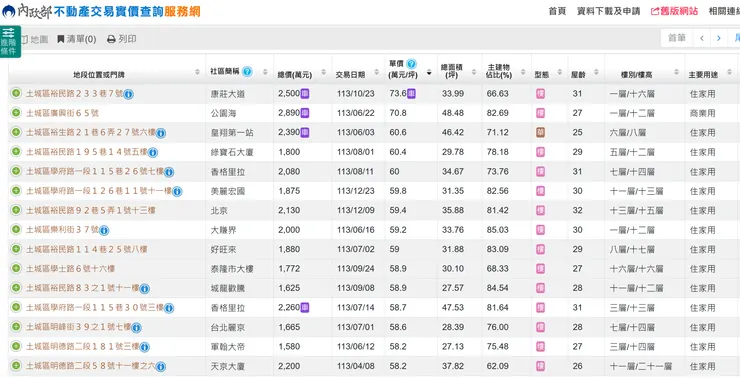740x378 pixels.
Task: Click help icon next to 單價 header
Action: (412, 64)
